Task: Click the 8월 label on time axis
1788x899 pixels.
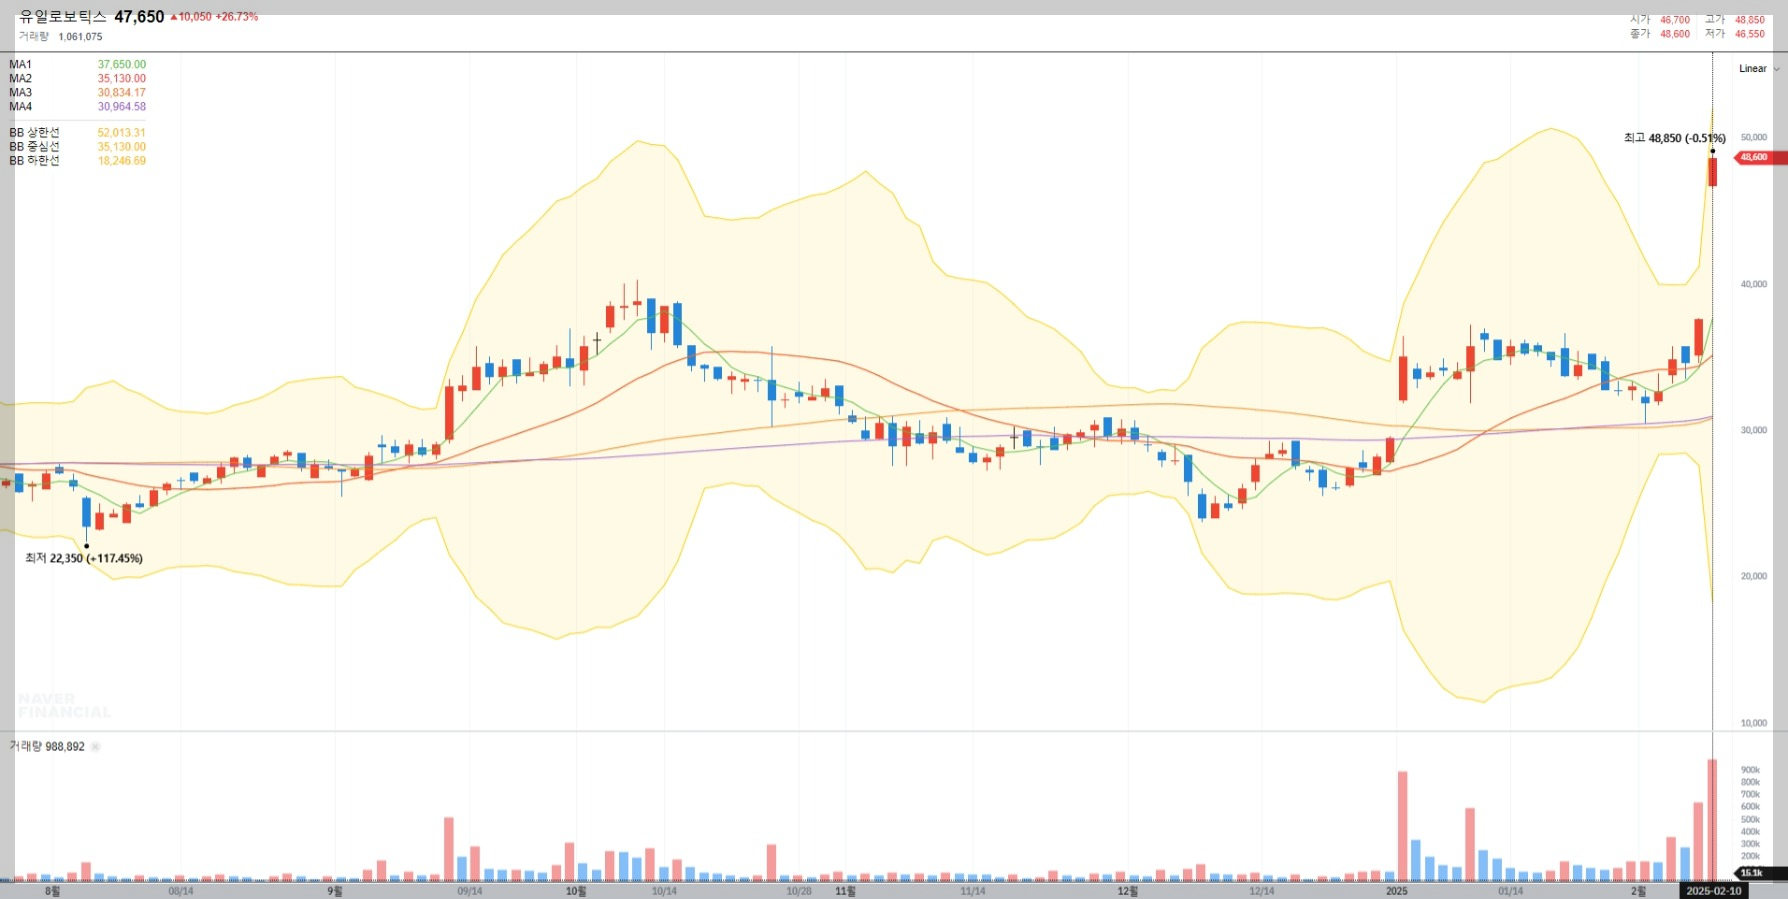Action: pos(53,891)
